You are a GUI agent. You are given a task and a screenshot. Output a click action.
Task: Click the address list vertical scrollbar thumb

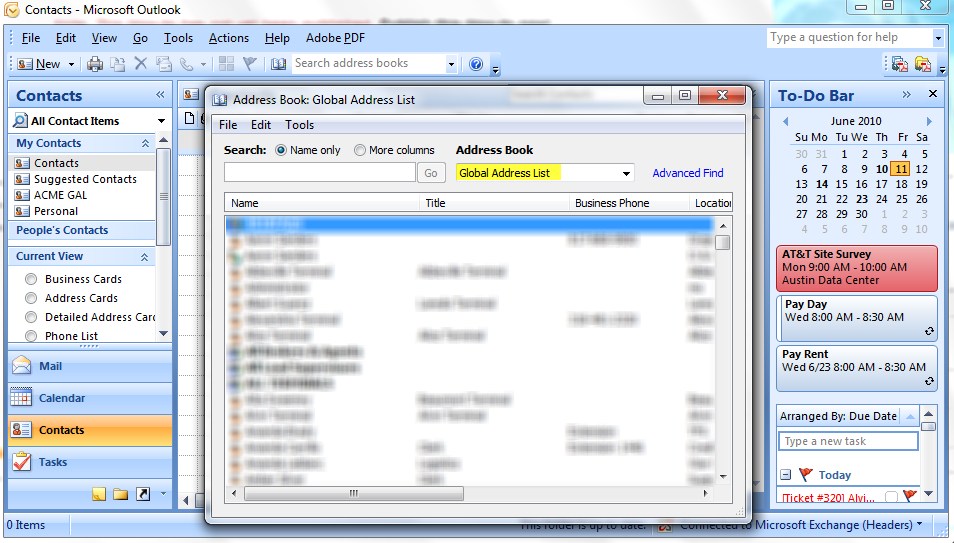tap(723, 242)
